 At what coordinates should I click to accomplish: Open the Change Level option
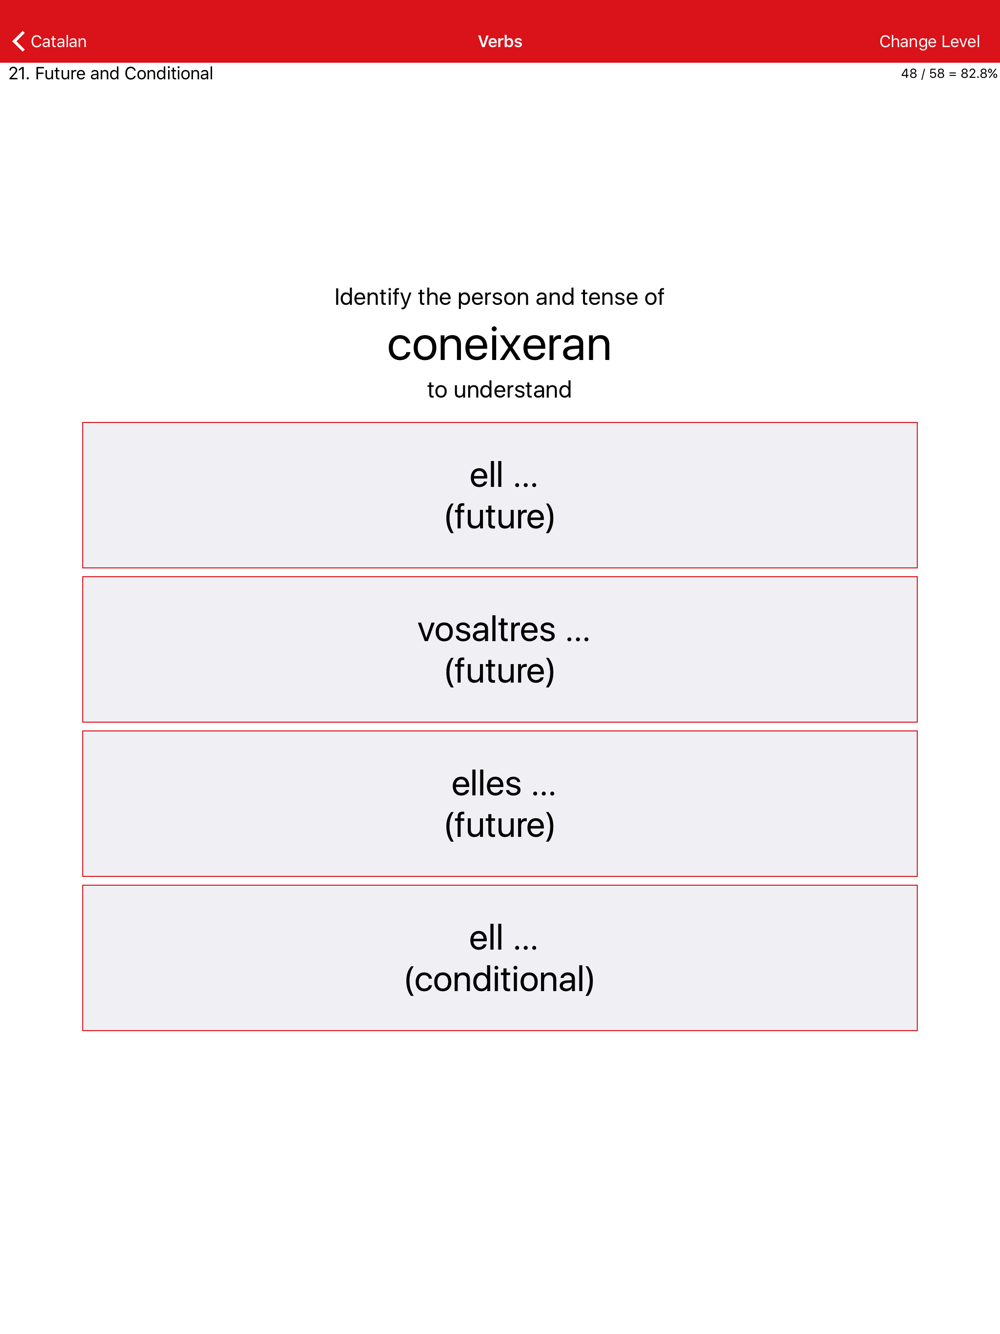[x=929, y=41]
